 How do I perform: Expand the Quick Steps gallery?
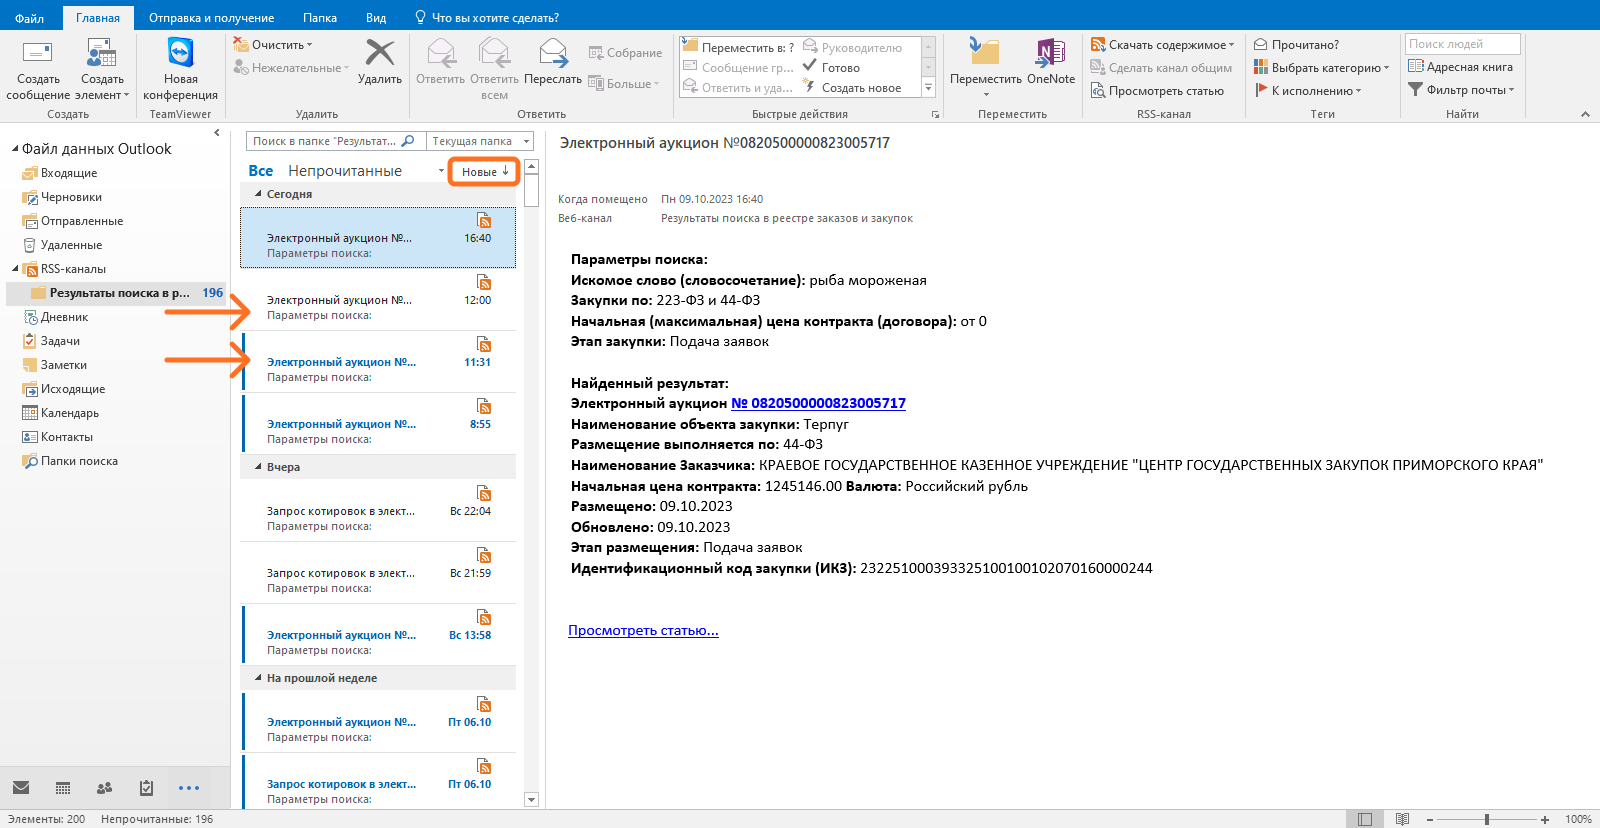pyautogui.click(x=929, y=88)
